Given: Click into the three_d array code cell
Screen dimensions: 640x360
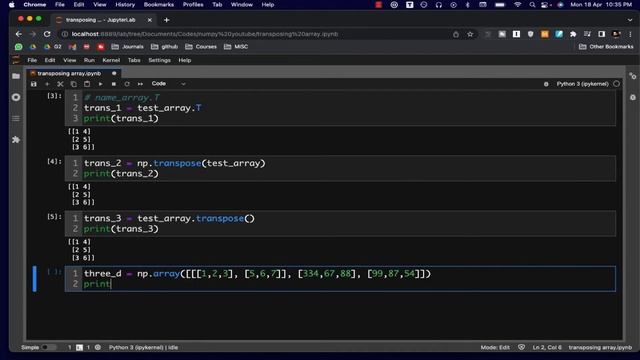Looking at the screenshot, I should click(340, 279).
